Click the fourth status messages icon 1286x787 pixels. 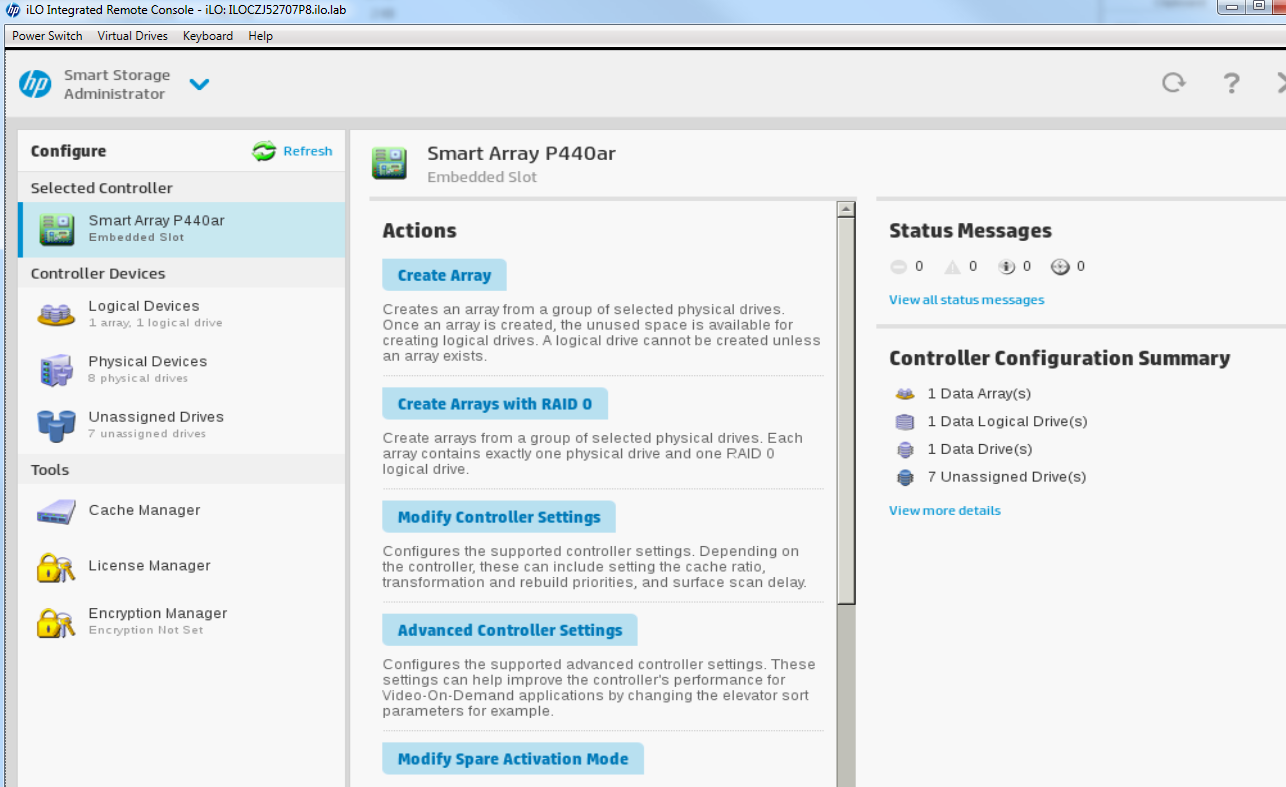[1061, 267]
